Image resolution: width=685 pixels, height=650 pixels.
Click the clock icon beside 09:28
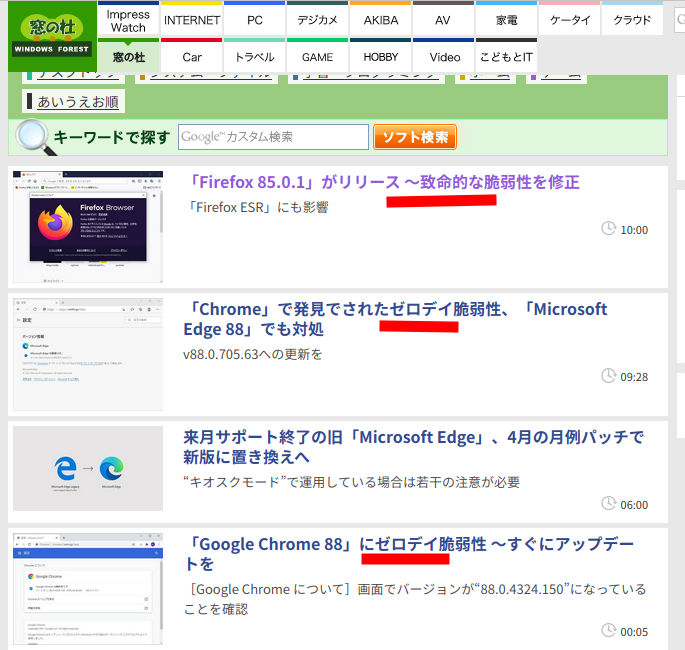(x=608, y=376)
